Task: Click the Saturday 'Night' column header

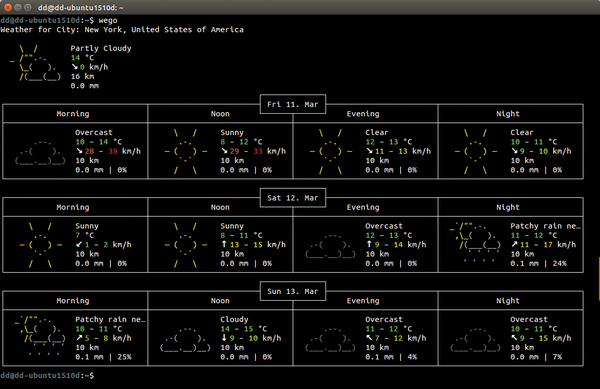Action: [508, 207]
